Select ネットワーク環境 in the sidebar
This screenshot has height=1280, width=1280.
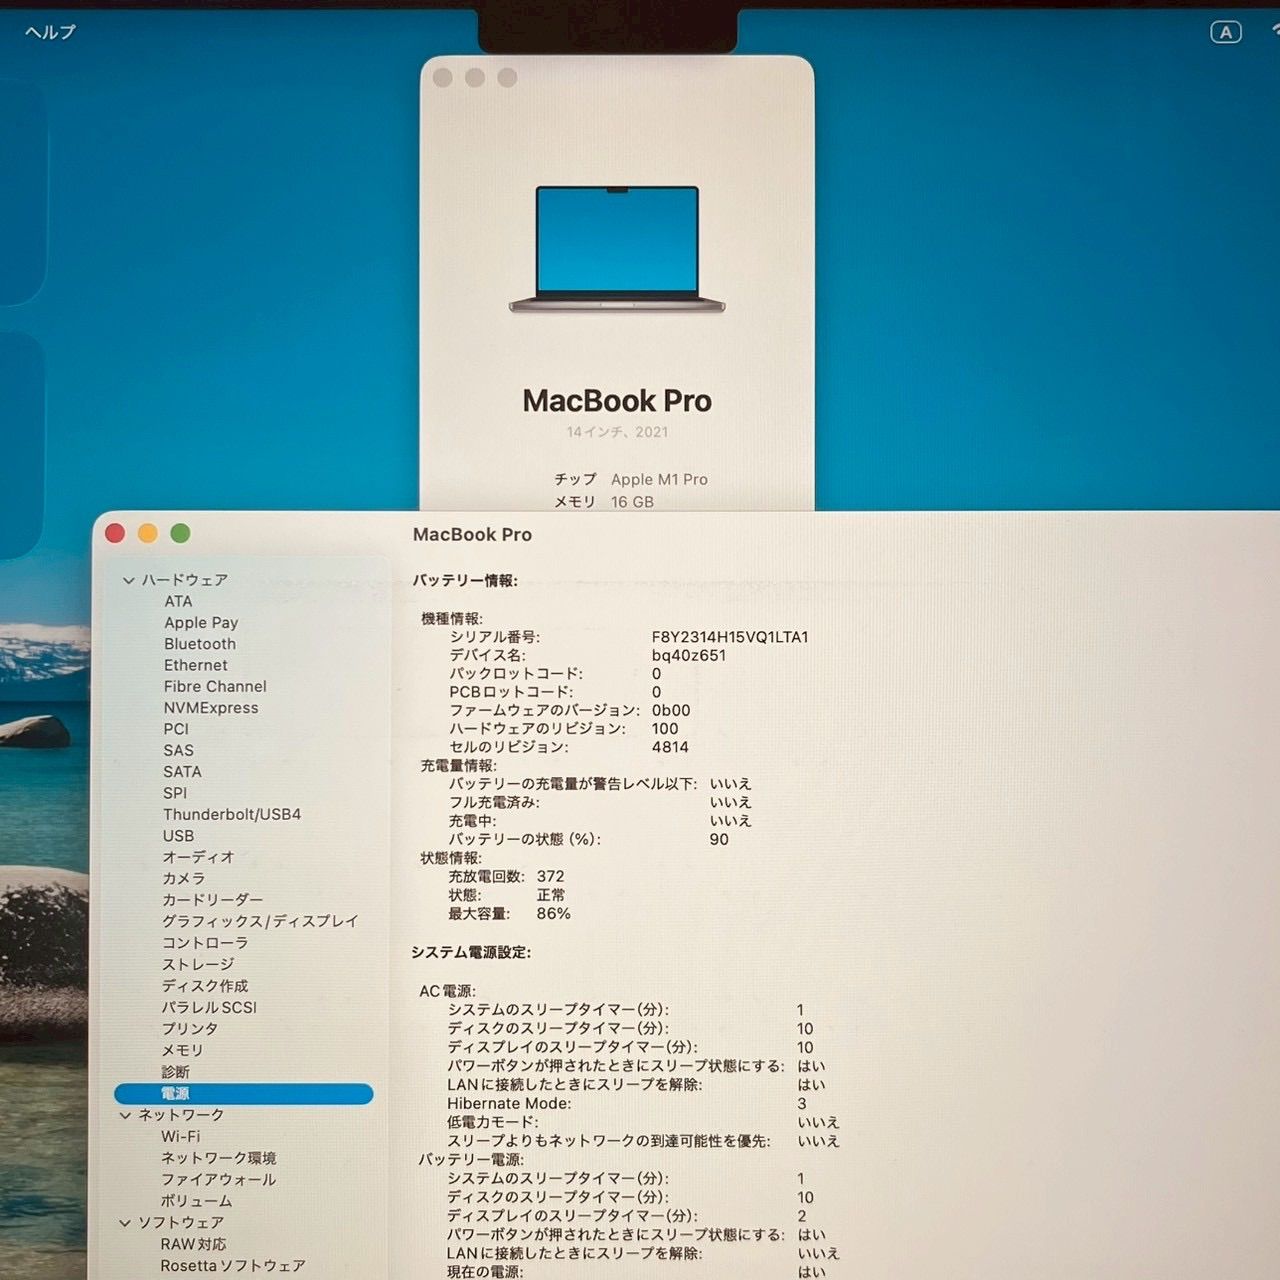pos(219,1158)
